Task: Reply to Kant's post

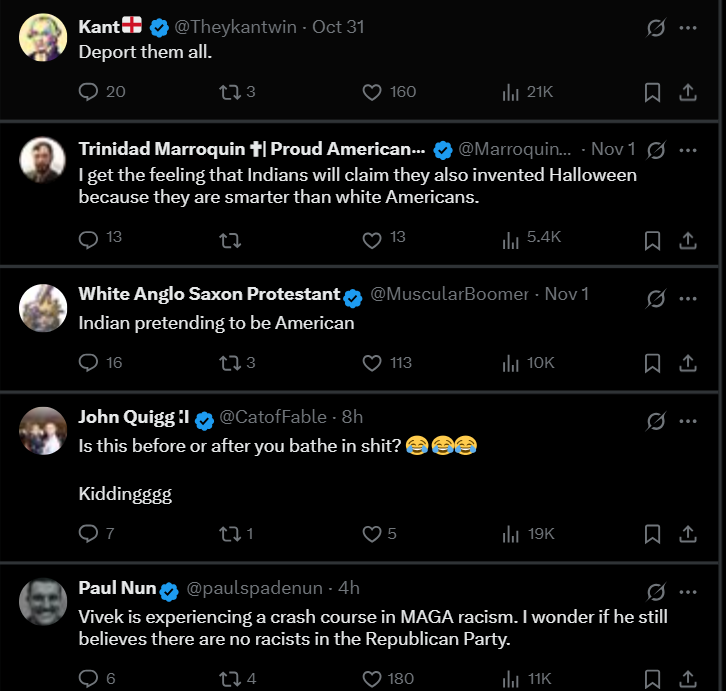Action: (x=89, y=92)
